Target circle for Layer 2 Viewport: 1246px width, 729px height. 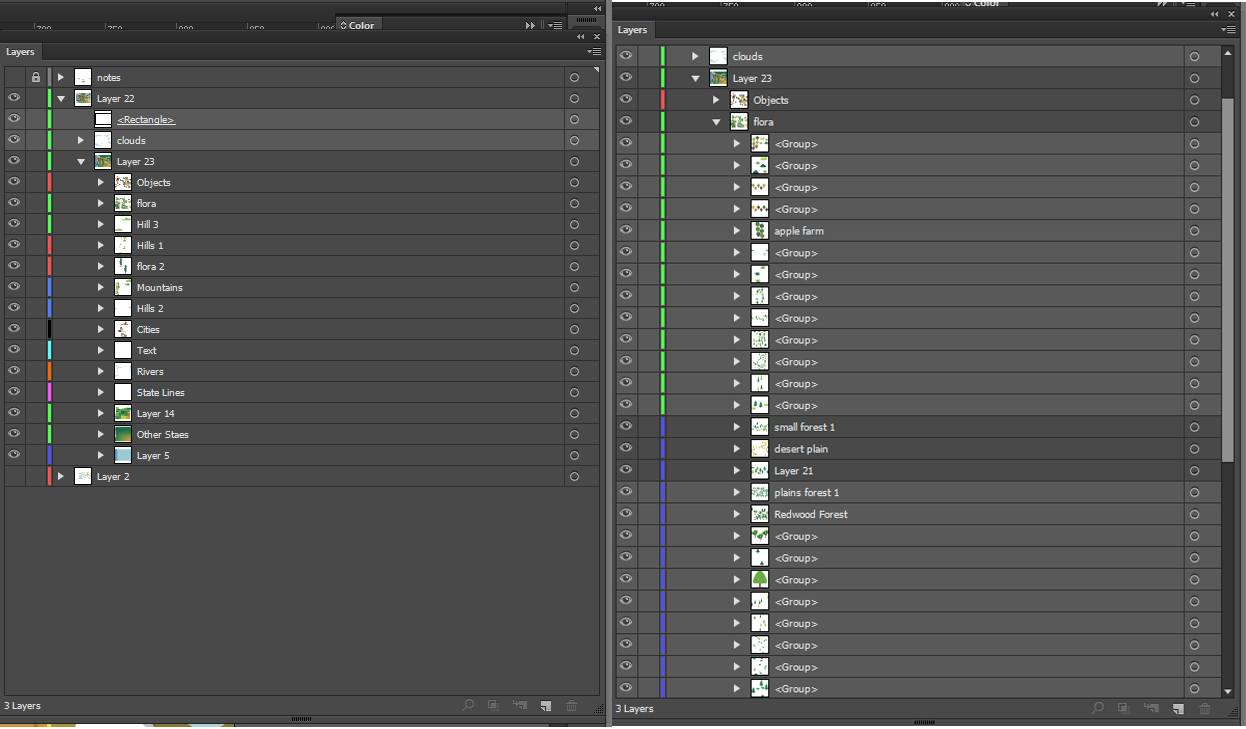pyautogui.click(x=574, y=476)
